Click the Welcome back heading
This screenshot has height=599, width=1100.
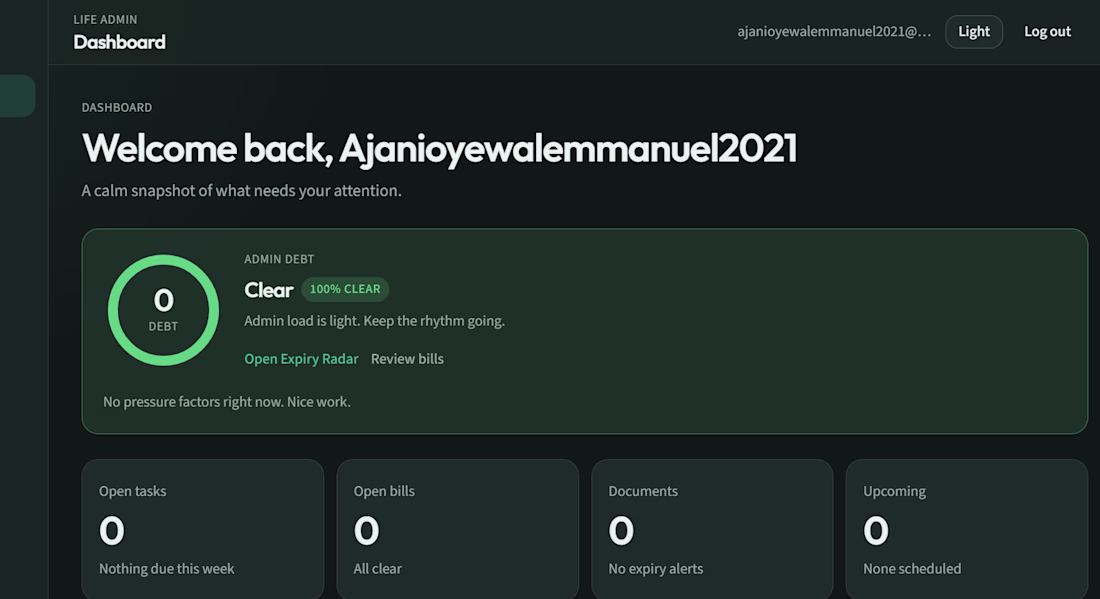click(x=439, y=148)
